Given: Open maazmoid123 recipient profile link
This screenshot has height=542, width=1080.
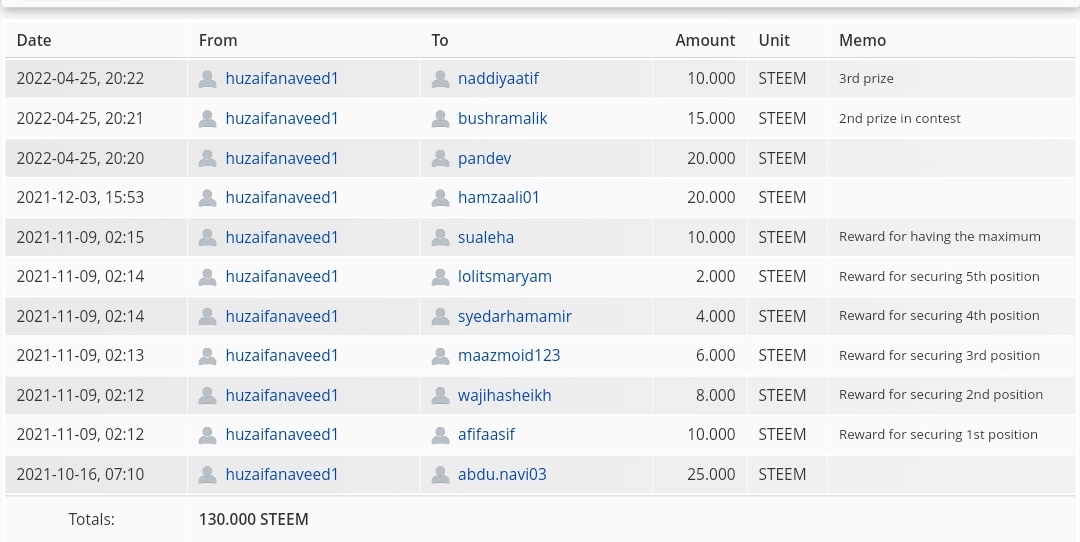Looking at the screenshot, I should [509, 356].
